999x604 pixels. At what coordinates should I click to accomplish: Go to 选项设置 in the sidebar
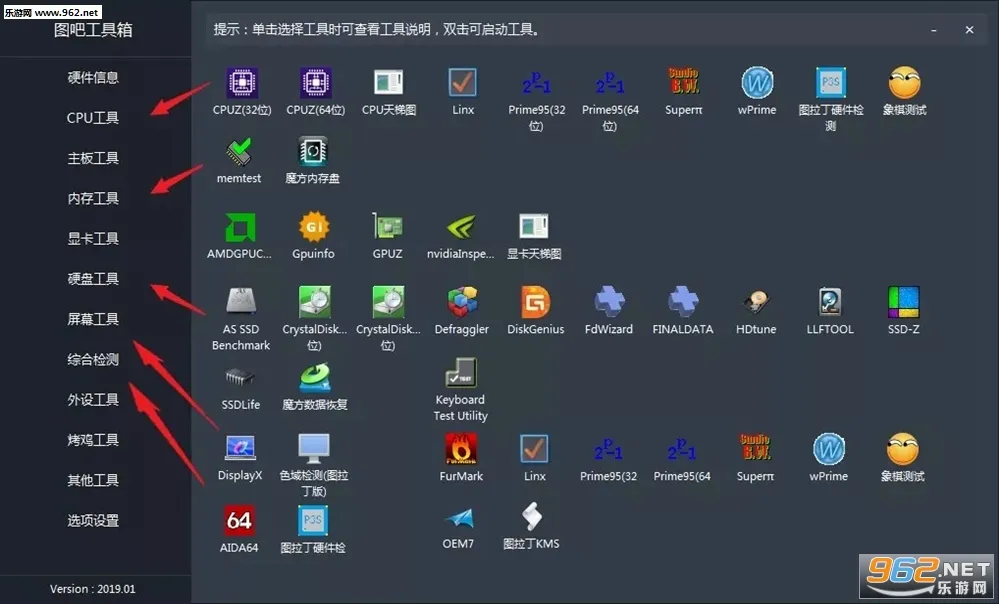[x=93, y=521]
